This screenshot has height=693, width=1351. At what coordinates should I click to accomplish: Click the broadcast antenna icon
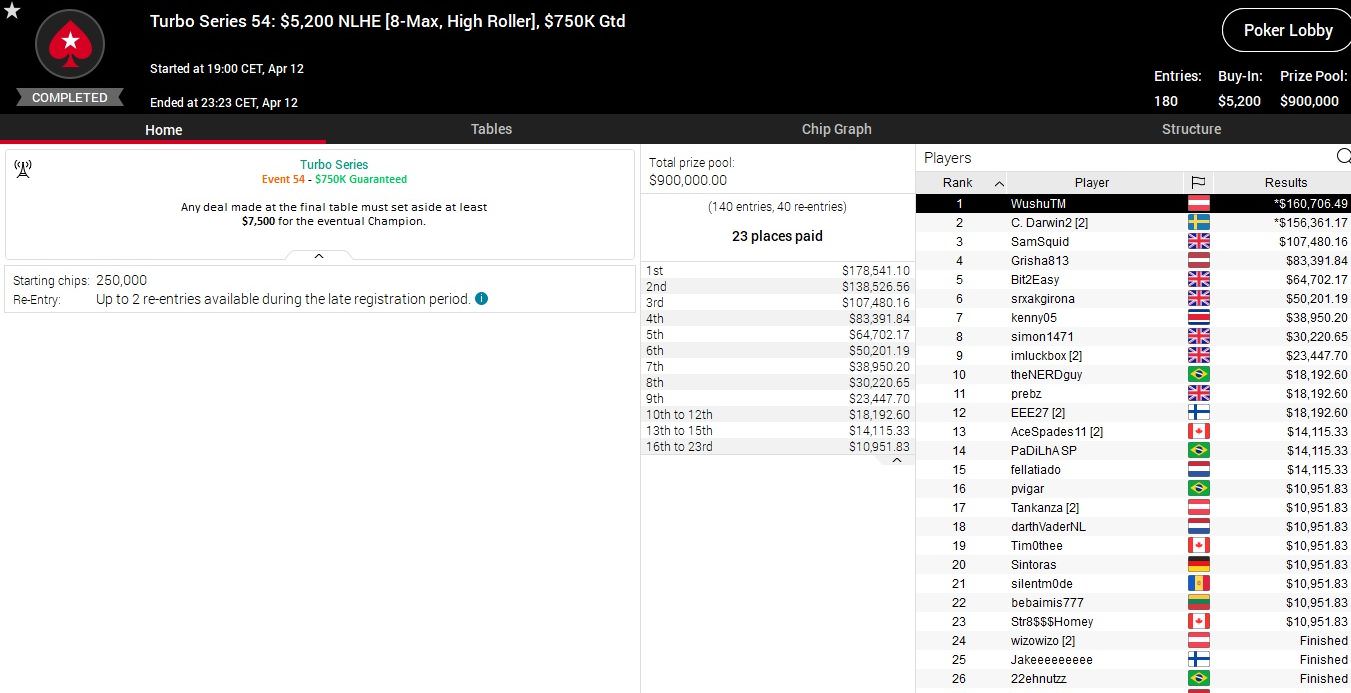pos(24,169)
